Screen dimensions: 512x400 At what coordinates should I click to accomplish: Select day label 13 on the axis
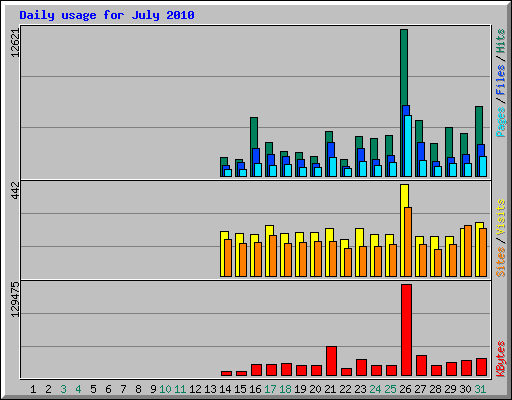[210, 389]
